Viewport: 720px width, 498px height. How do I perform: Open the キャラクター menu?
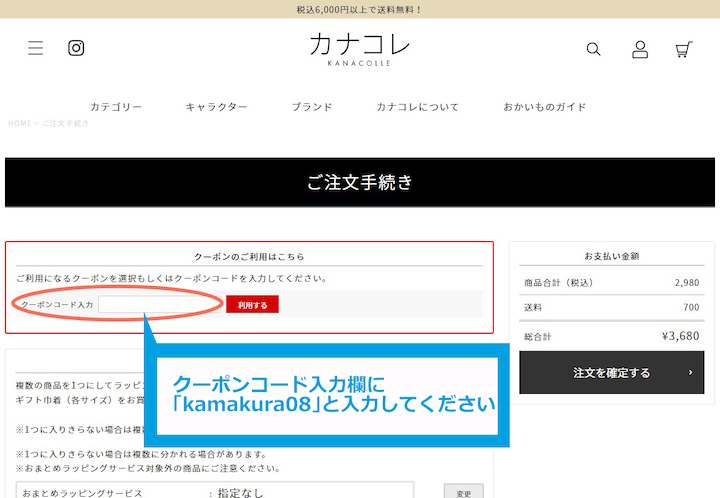click(216, 107)
